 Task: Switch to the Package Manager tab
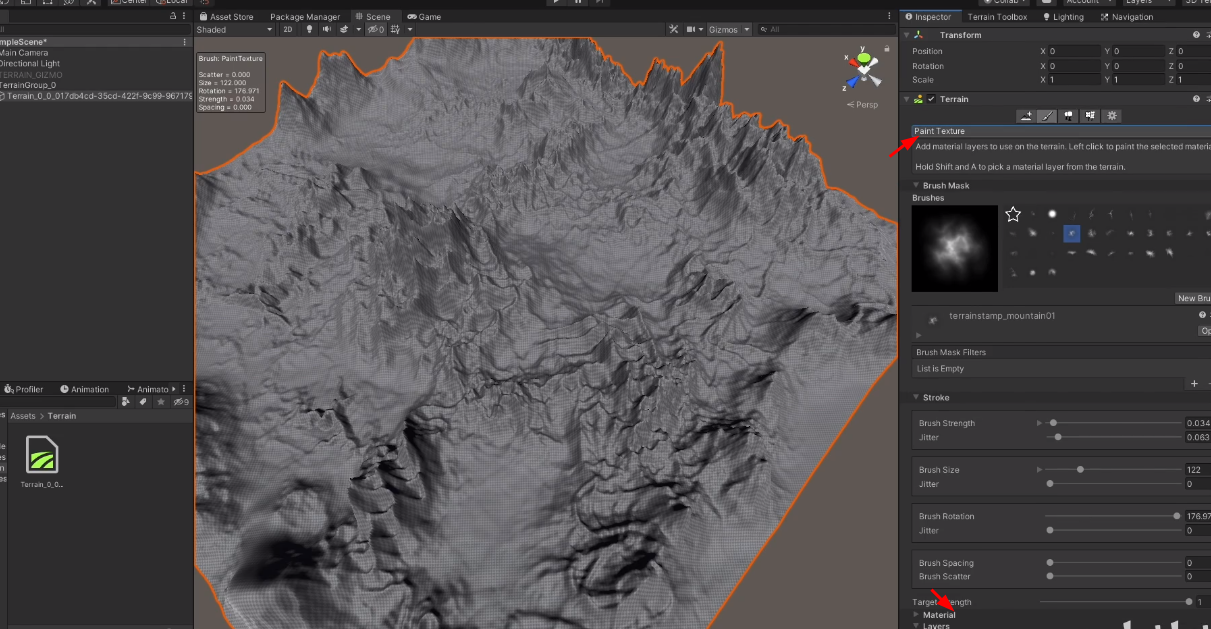(305, 17)
